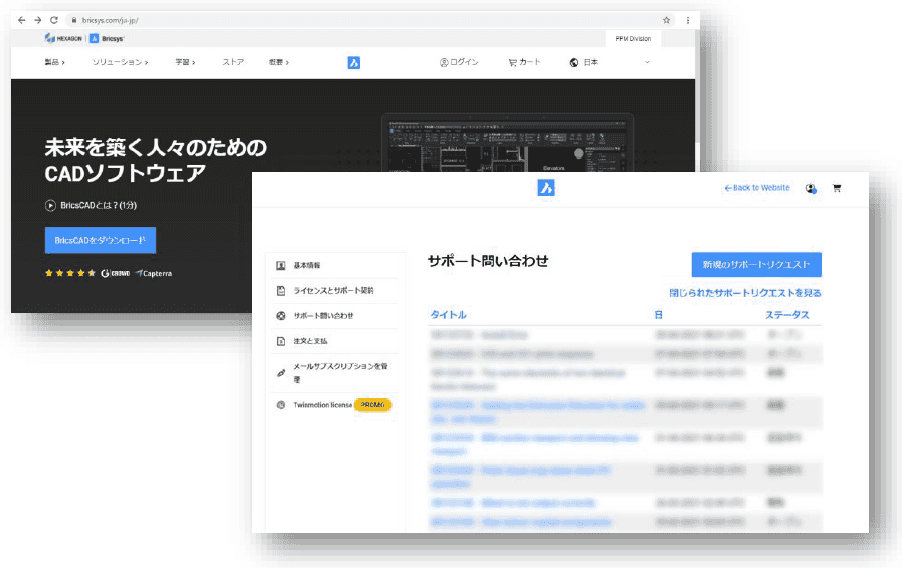Click the G2 Crowd rating logo

116,273
